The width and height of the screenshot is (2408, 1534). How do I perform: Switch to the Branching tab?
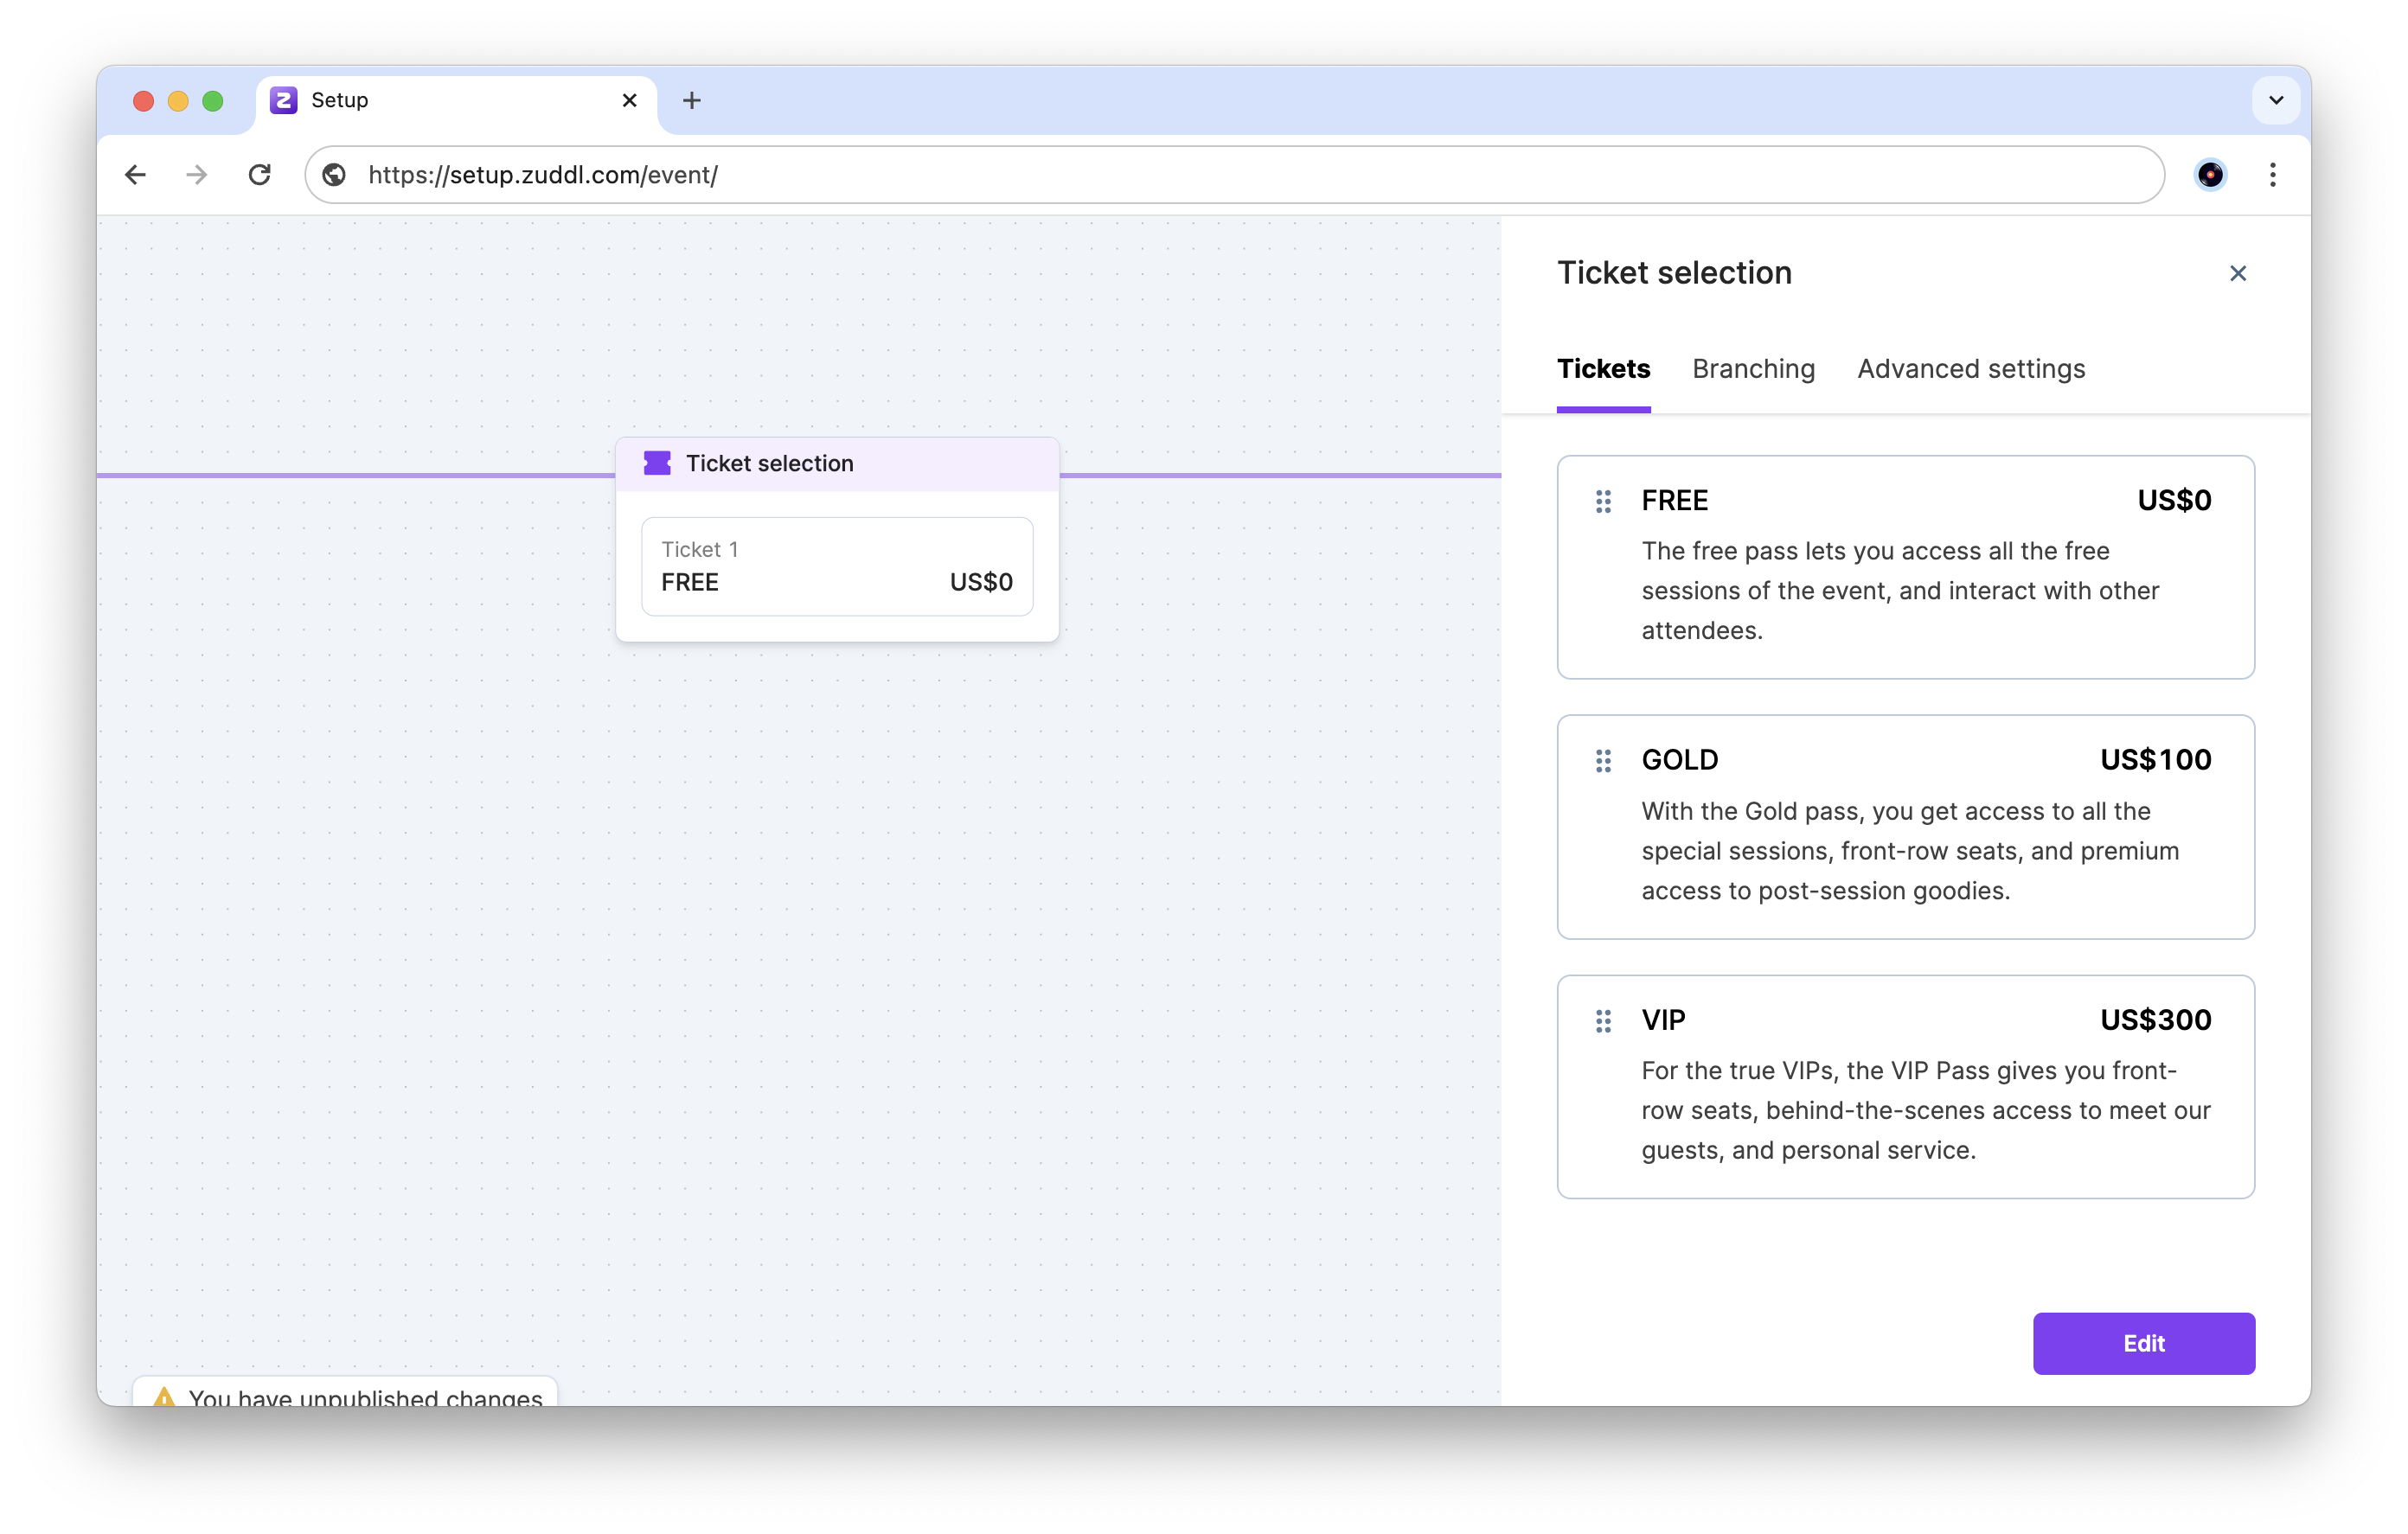pos(1753,369)
